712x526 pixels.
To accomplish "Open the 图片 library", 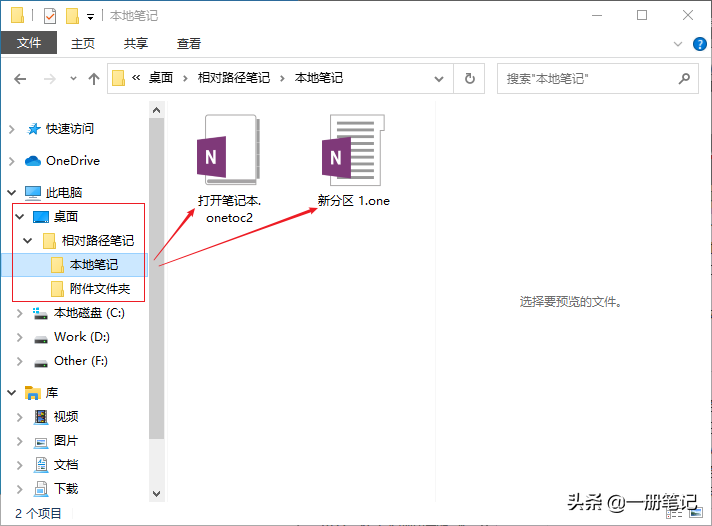I will coord(66,441).
